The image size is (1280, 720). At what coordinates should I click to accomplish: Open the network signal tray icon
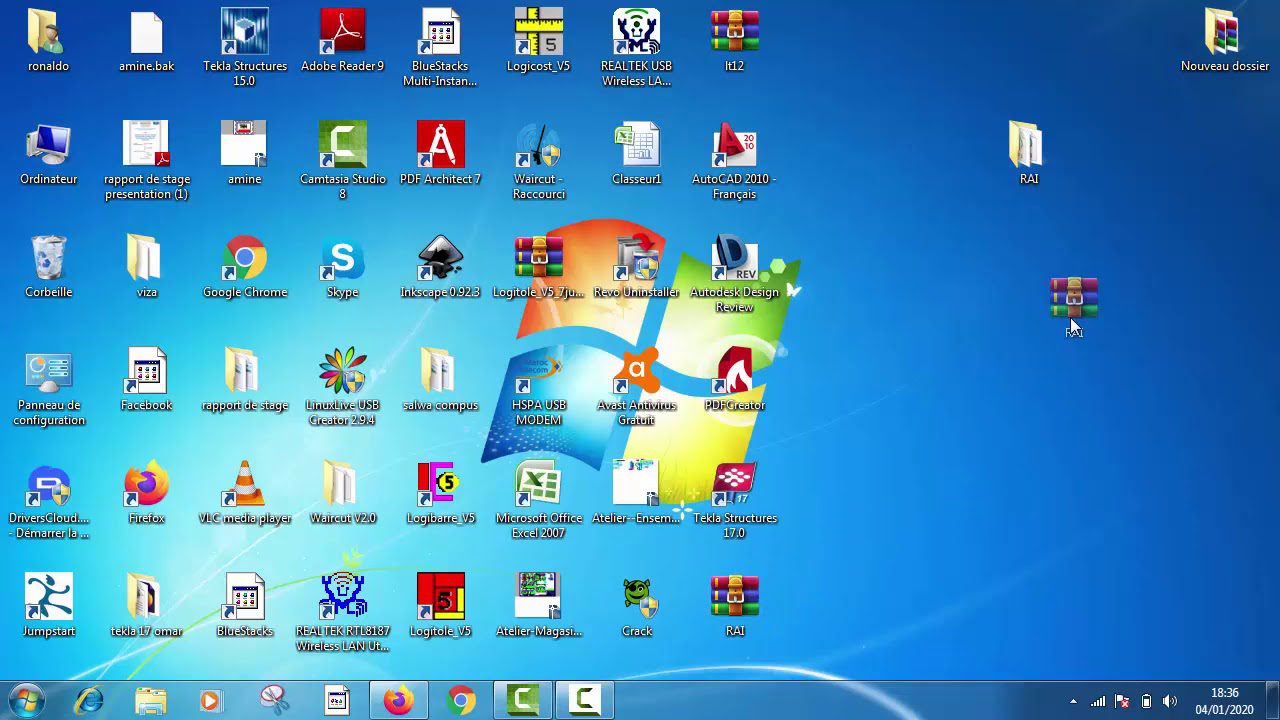[x=1098, y=701]
